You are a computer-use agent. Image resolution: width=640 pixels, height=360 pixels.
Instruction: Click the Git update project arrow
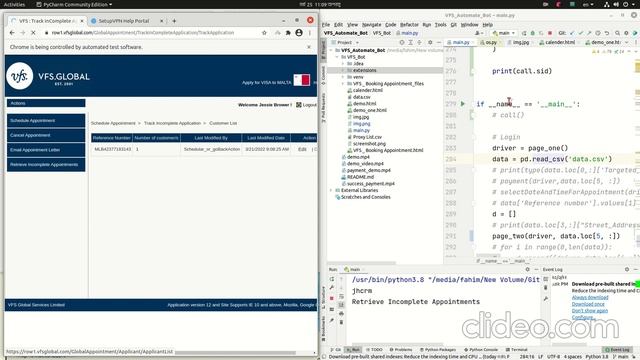pyautogui.click(x=572, y=33)
